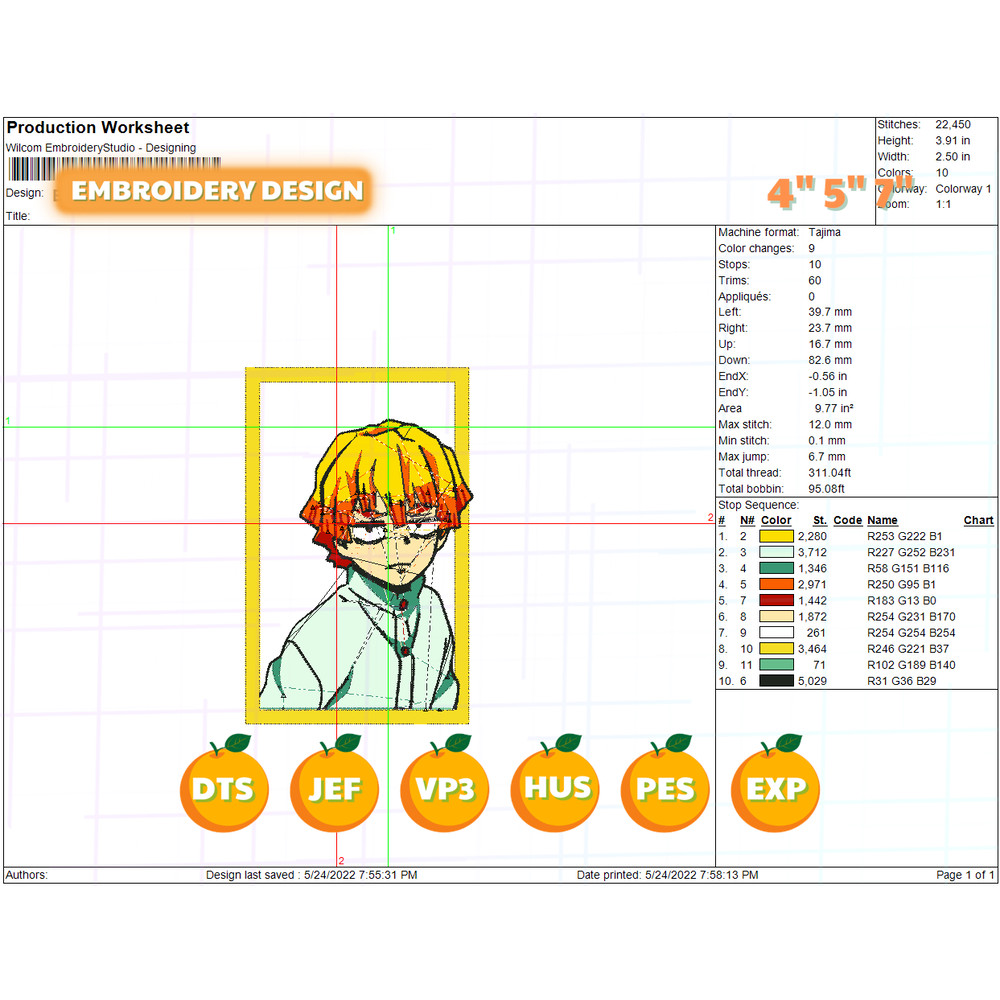
Task: Choose the VP3 format icon
Action: click(444, 790)
